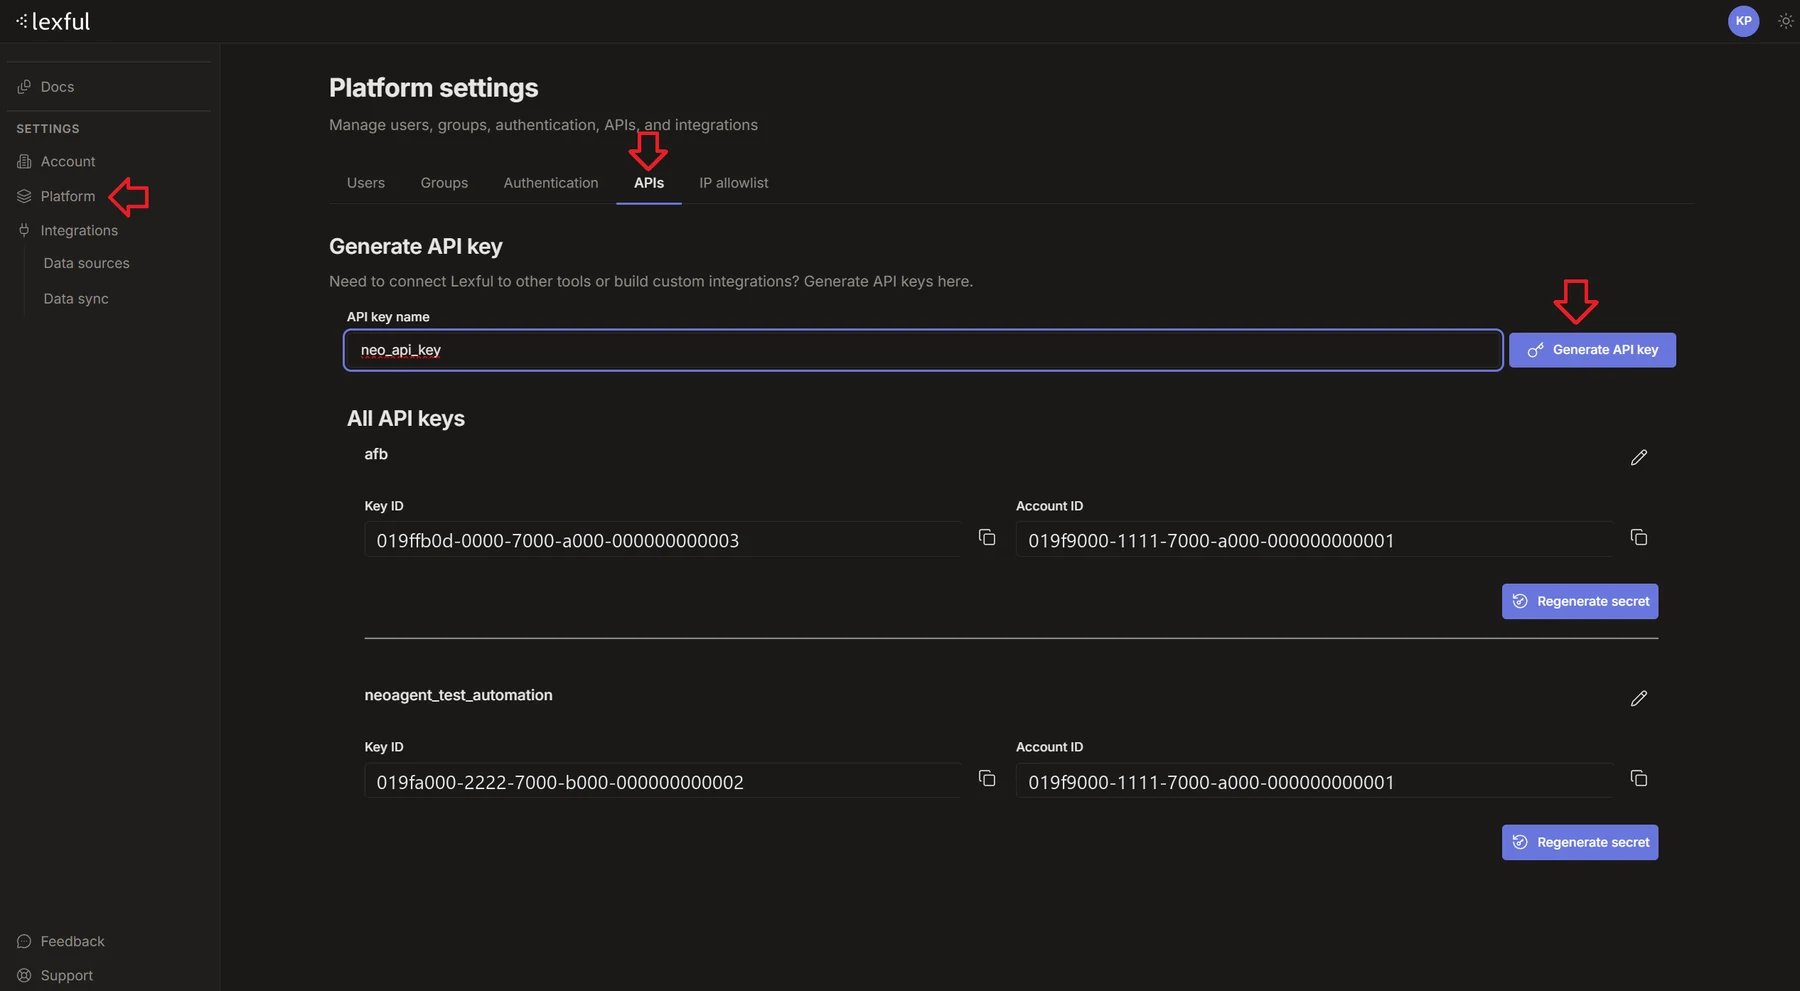Click the "afb" key name text
This screenshot has width=1800, height=991.
click(376, 454)
